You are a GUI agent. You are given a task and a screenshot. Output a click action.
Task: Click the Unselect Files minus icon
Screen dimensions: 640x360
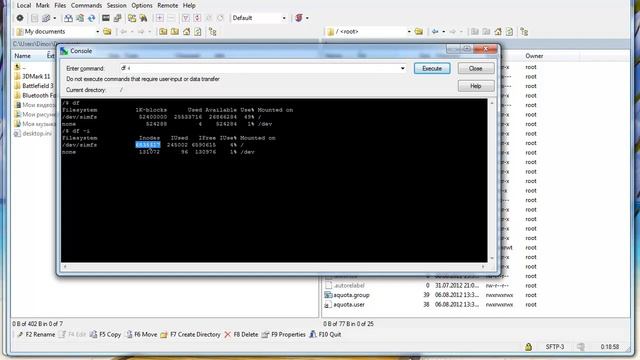pyautogui.click(x=171, y=18)
